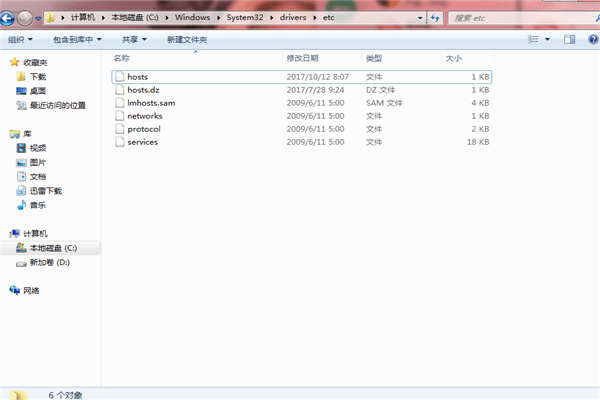Toggle the preview pane icon
This screenshot has height=400, width=600.
pos(569,39)
